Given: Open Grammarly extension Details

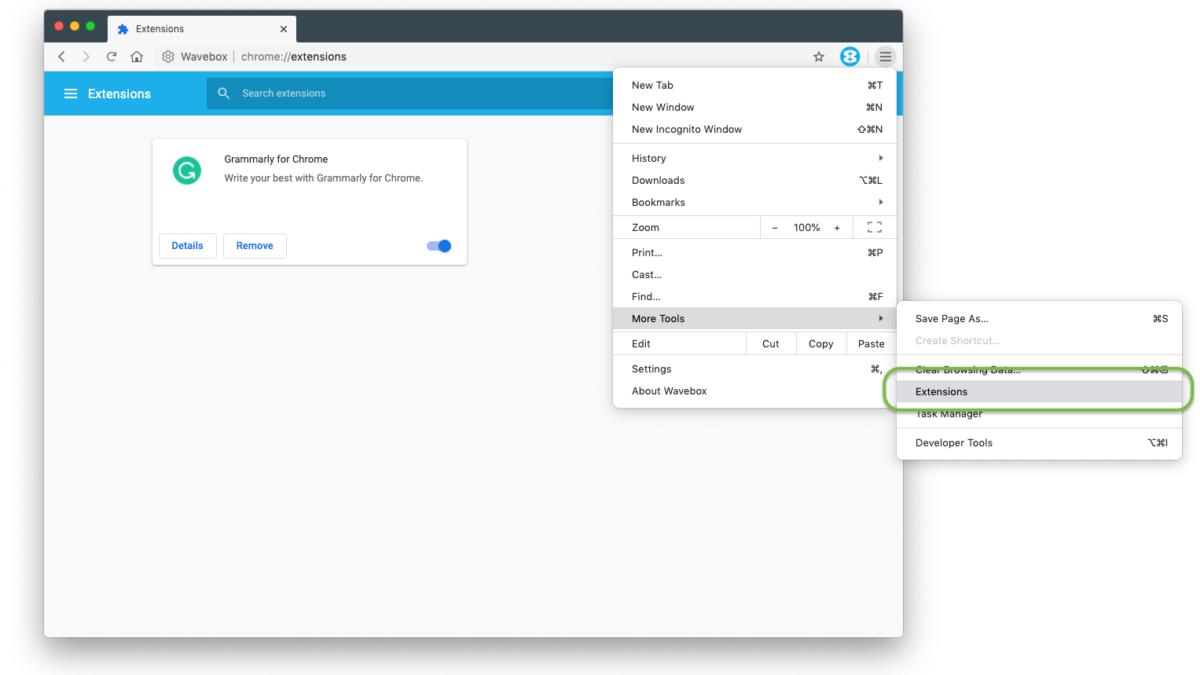Looking at the screenshot, I should tap(187, 246).
